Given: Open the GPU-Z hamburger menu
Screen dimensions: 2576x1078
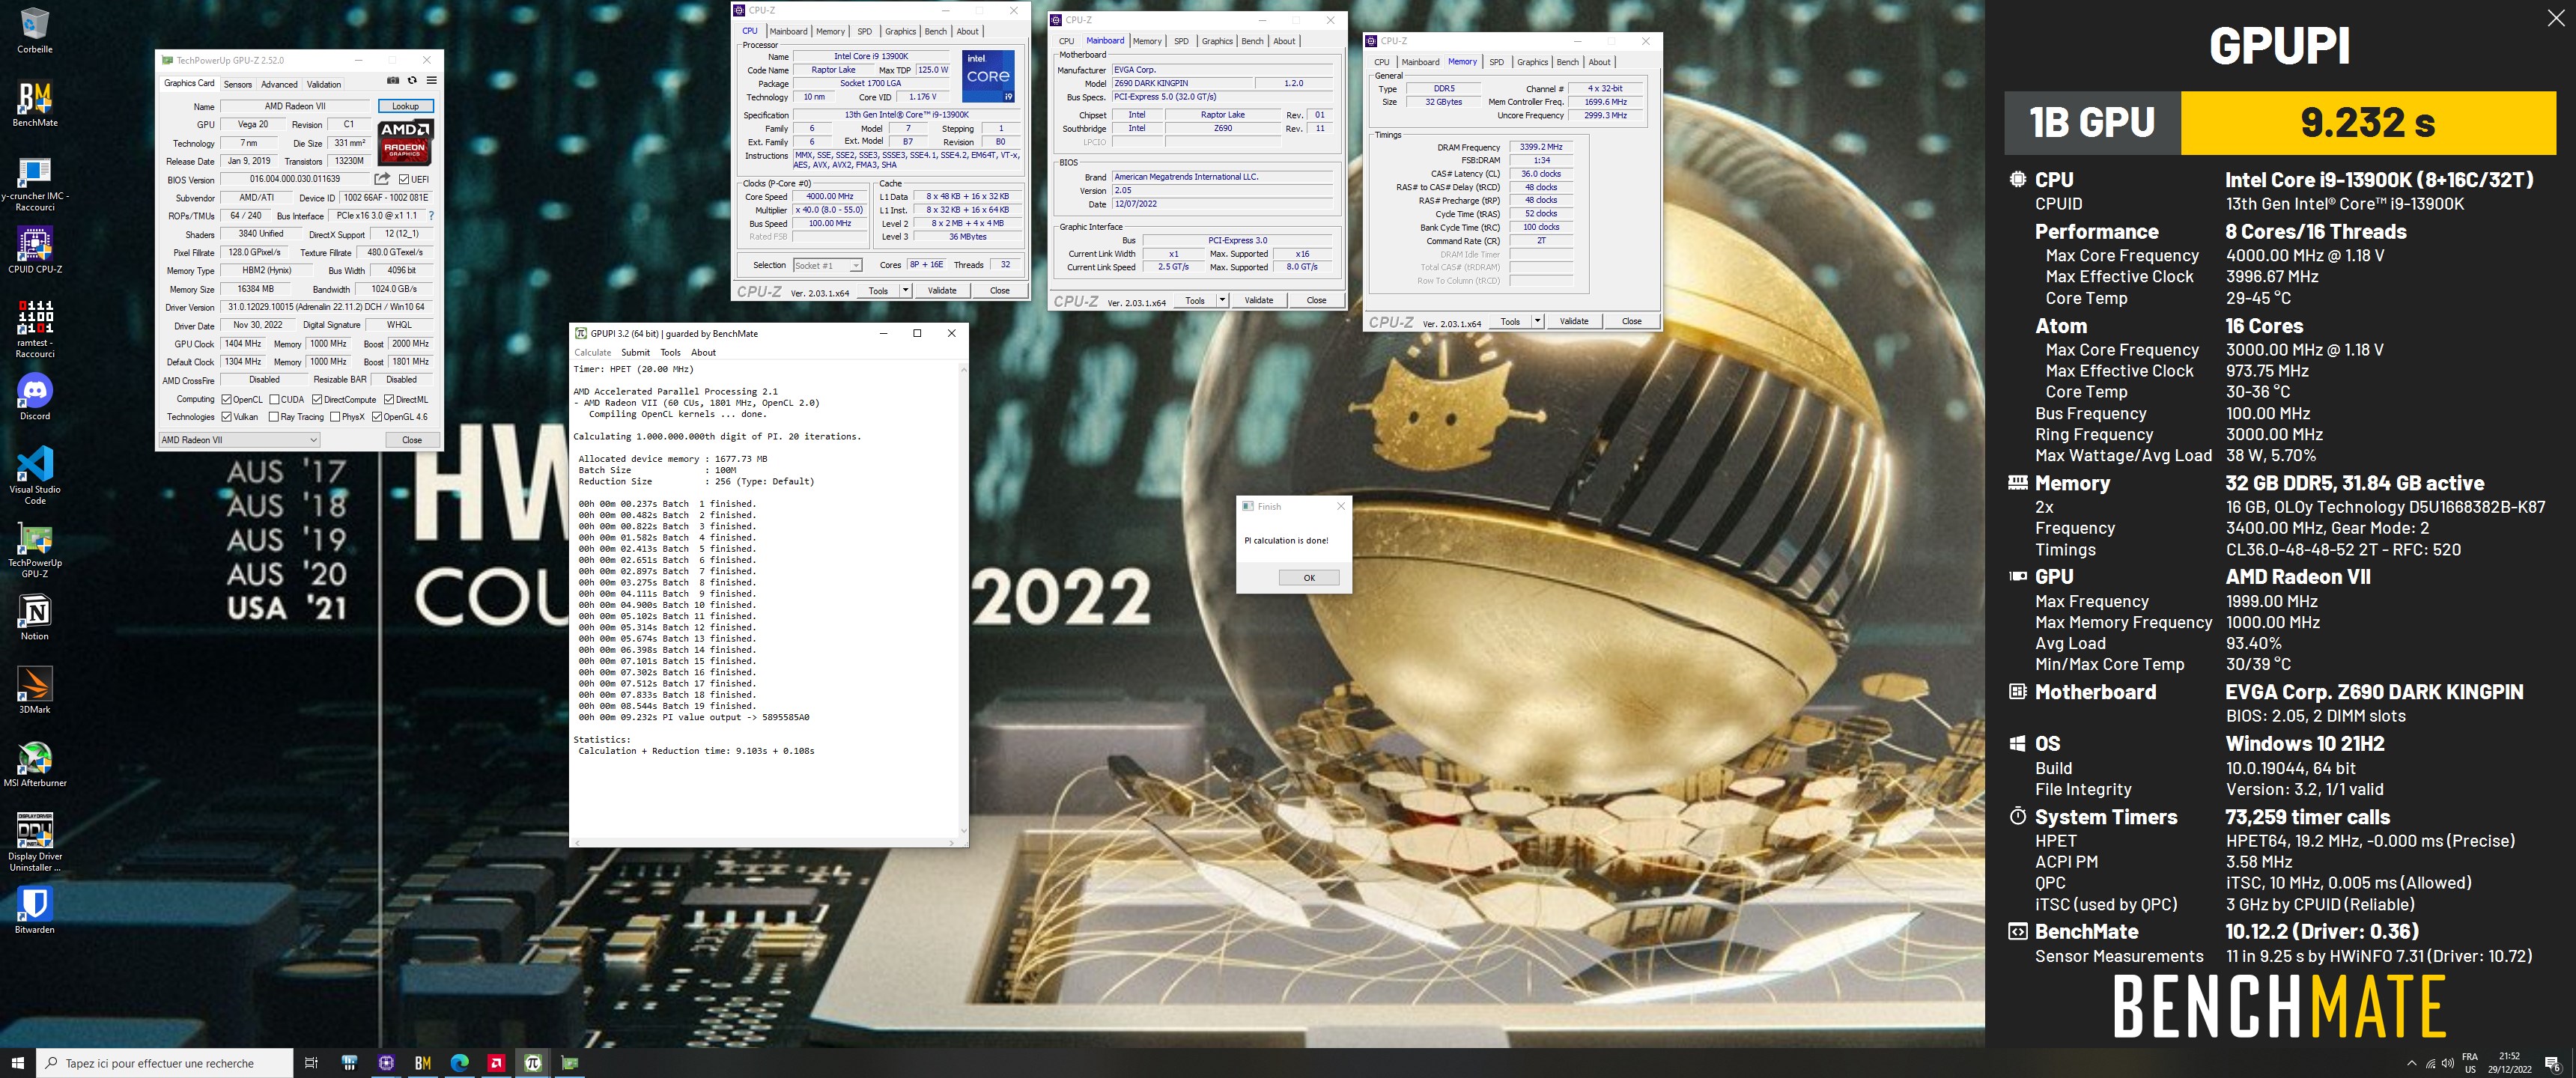Looking at the screenshot, I should coord(431,81).
